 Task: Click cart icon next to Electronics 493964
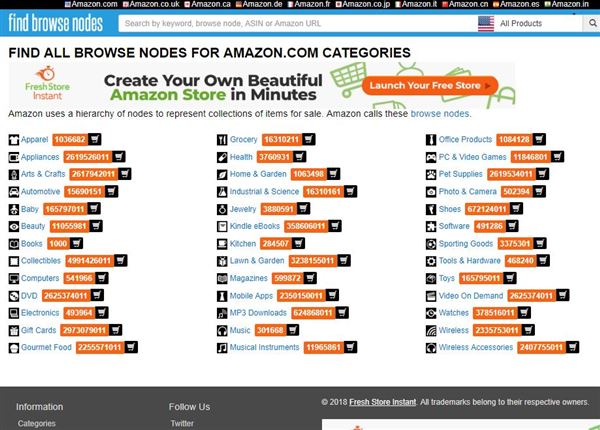101,313
